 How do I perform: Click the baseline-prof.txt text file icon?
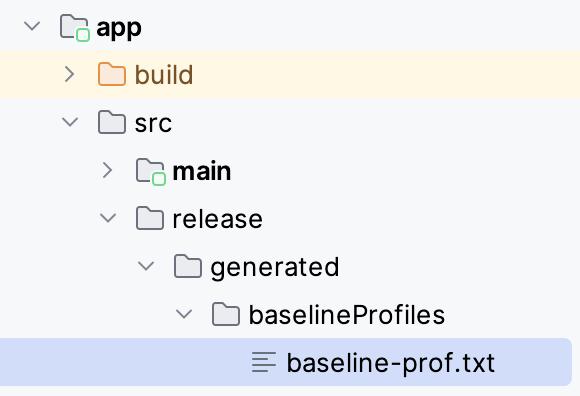tap(264, 362)
